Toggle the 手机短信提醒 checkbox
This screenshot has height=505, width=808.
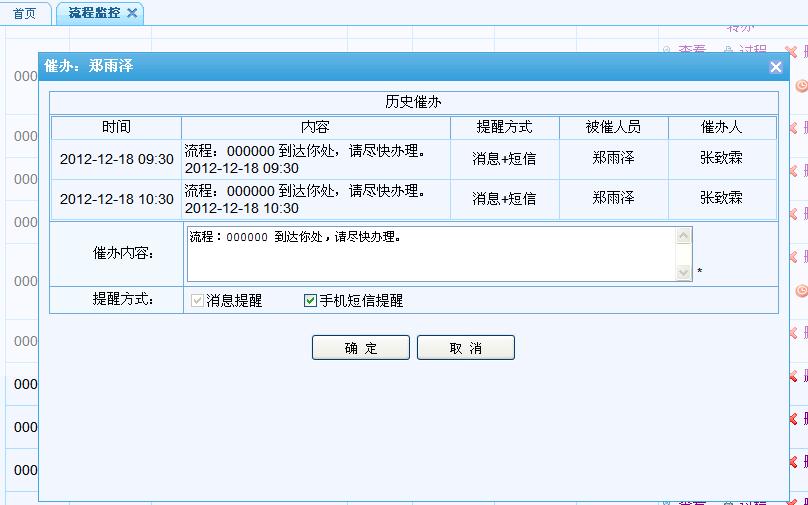click(310, 300)
